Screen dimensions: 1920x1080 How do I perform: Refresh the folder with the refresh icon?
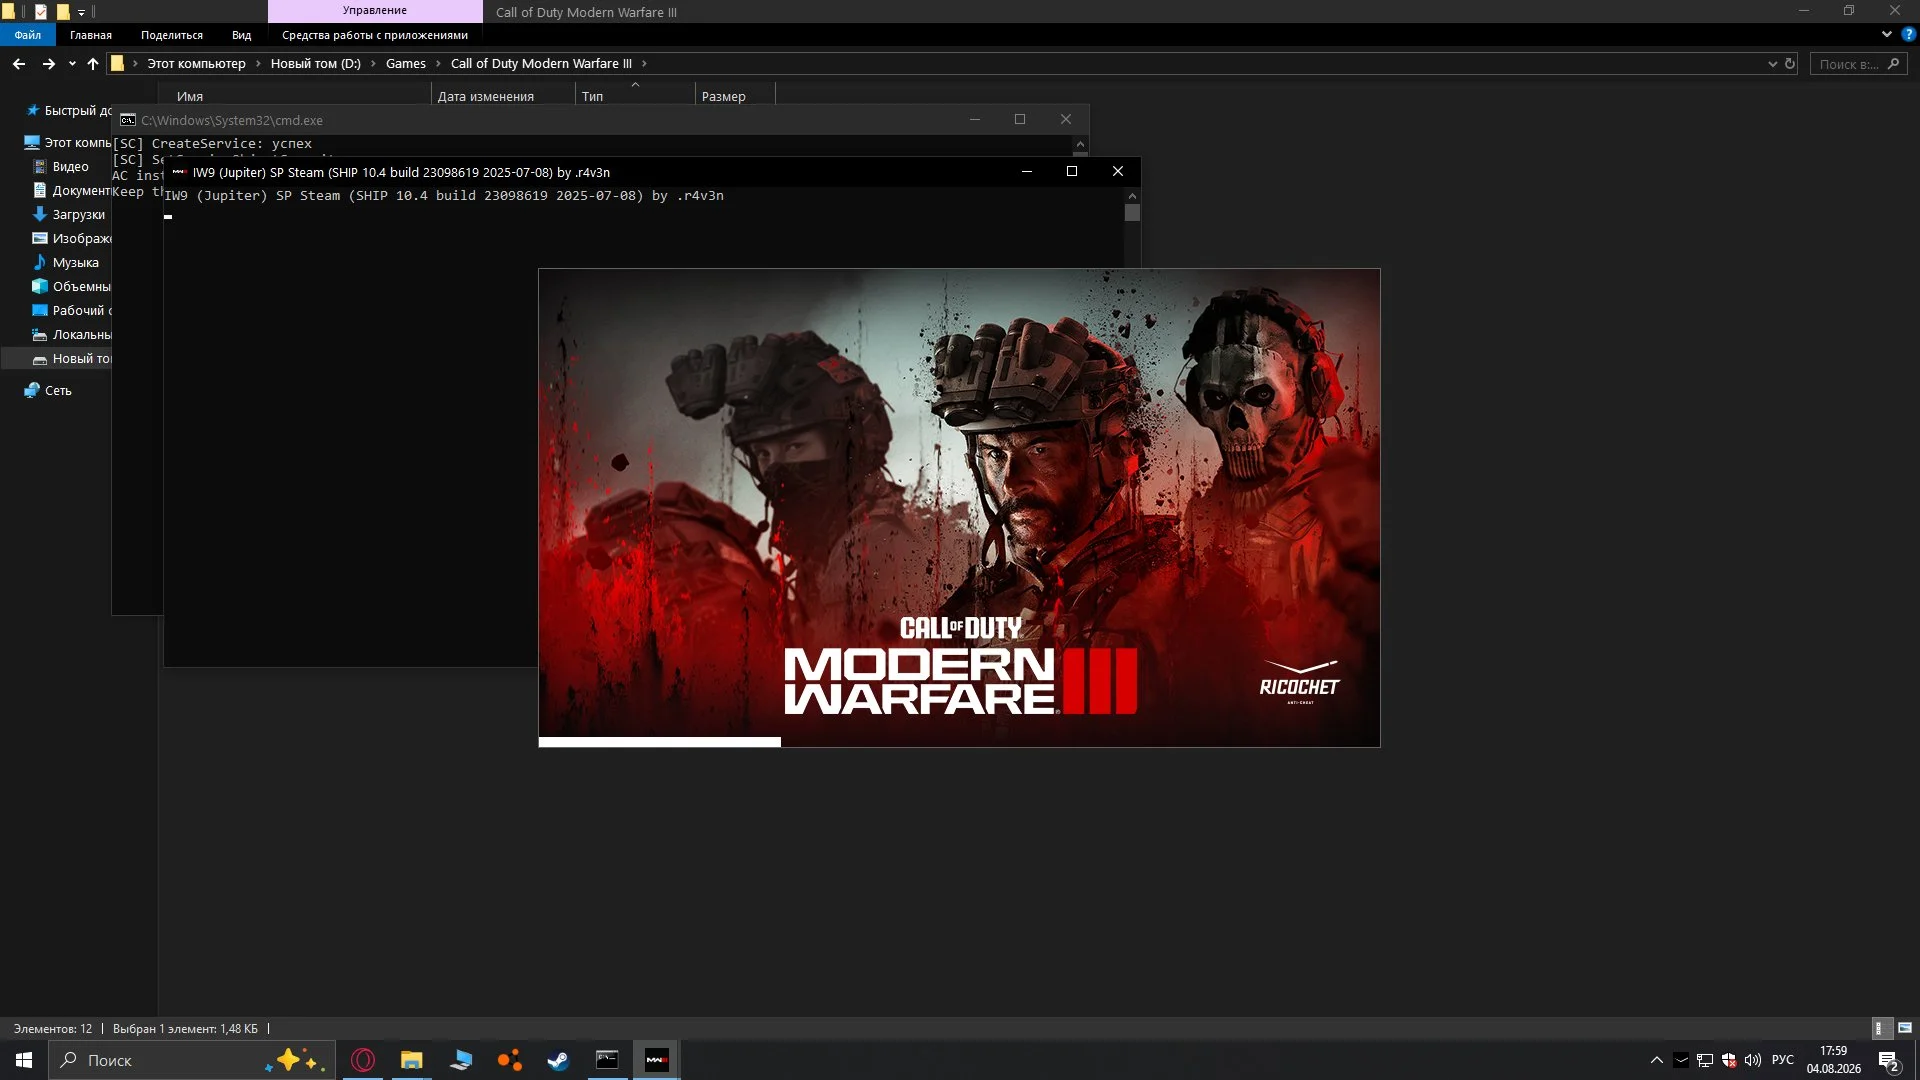tap(1790, 64)
